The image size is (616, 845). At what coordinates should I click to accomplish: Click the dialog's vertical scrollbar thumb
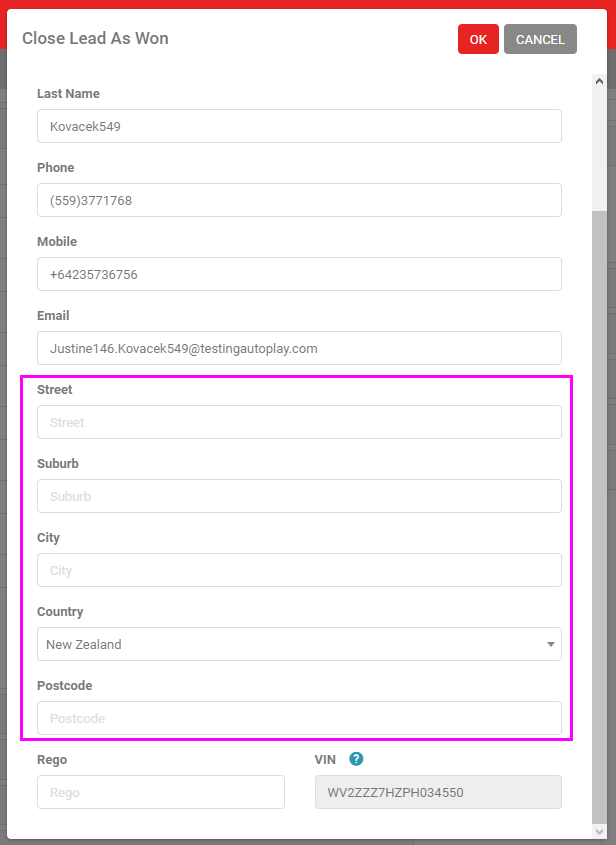pyautogui.click(x=599, y=517)
